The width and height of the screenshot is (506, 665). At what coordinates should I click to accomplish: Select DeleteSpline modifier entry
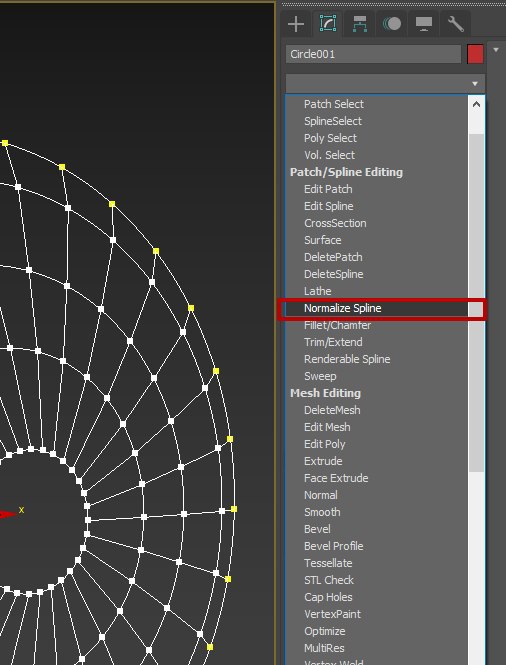(333, 274)
